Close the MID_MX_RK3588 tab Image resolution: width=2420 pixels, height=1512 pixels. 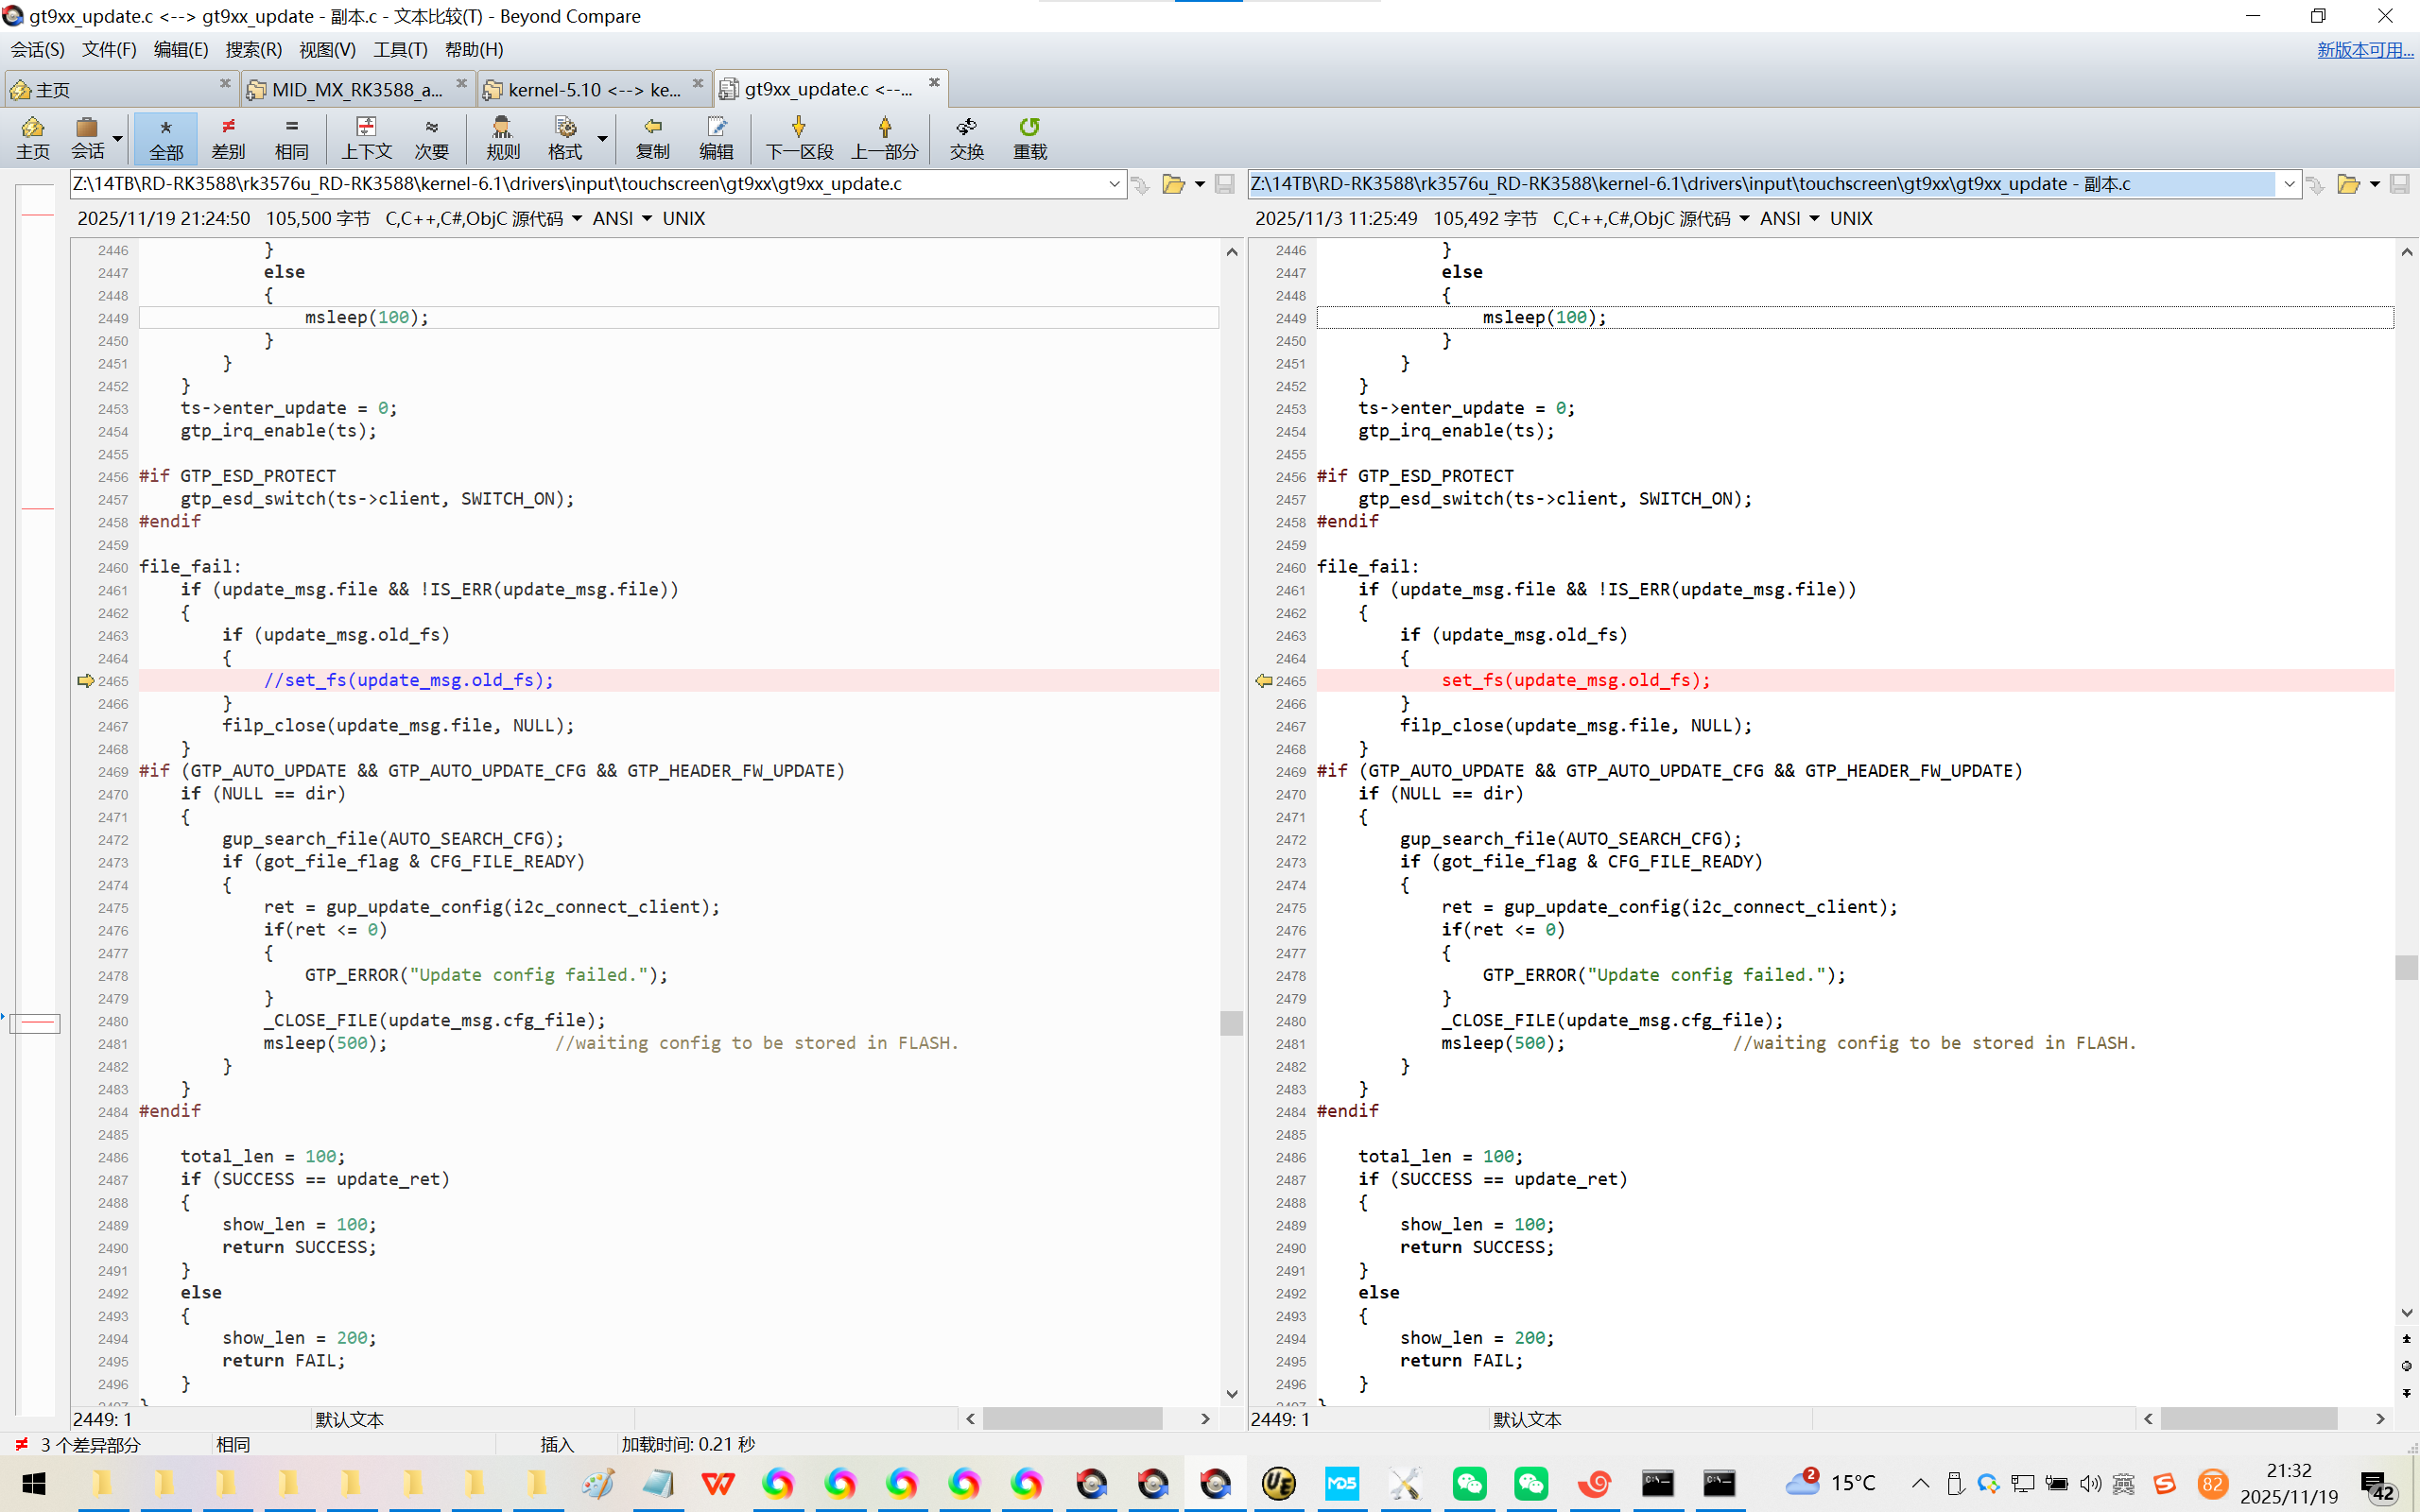pyautogui.click(x=461, y=83)
